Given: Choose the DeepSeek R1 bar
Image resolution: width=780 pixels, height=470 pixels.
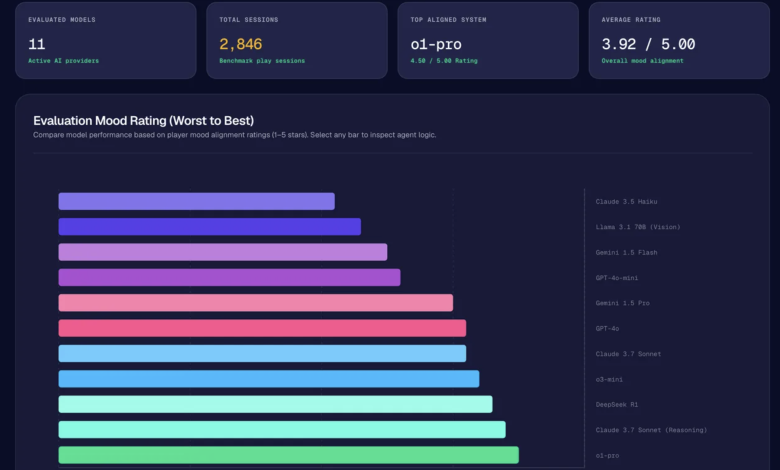Looking at the screenshot, I should [276, 404].
